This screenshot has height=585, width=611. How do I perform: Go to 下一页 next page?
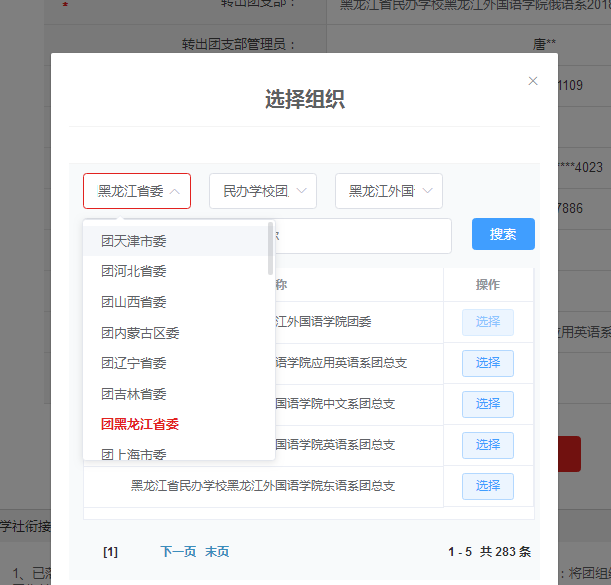coord(178,551)
